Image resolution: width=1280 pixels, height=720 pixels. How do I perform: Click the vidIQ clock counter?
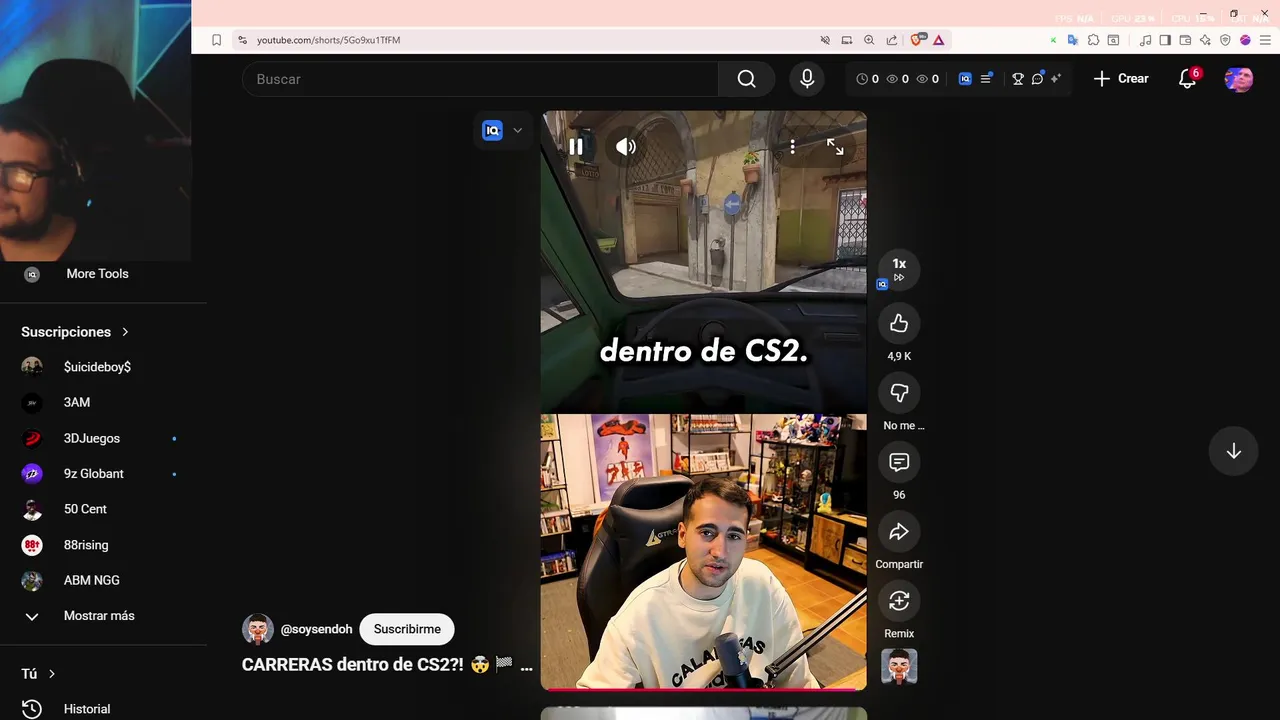868,79
